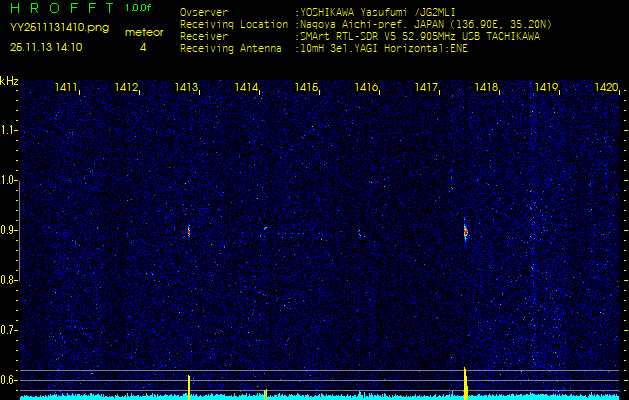
Task: Click the yellow meteor label
Action: tap(142, 32)
